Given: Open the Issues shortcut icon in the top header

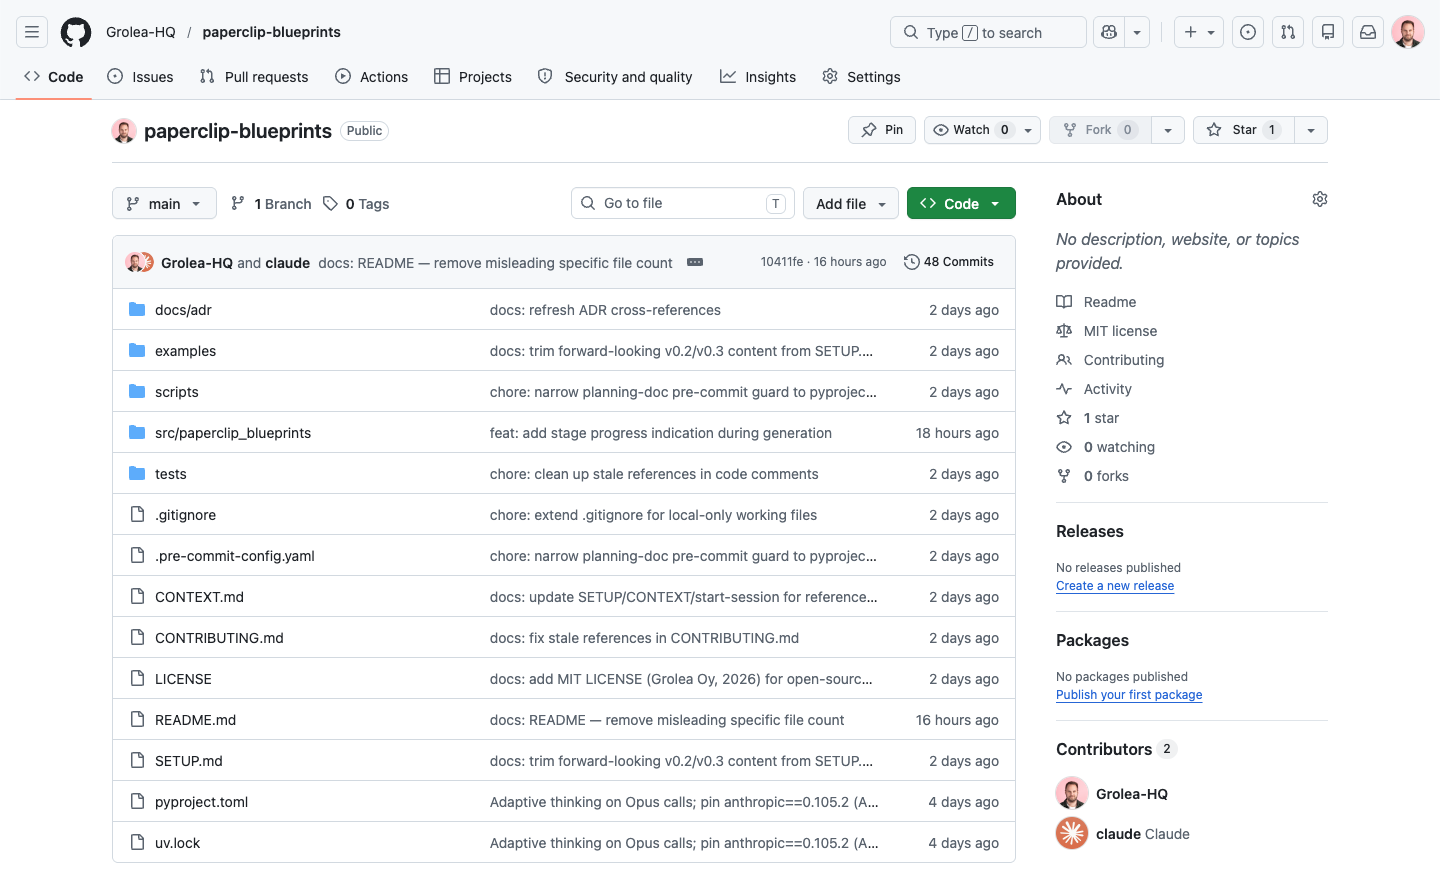Looking at the screenshot, I should click(x=1248, y=32).
